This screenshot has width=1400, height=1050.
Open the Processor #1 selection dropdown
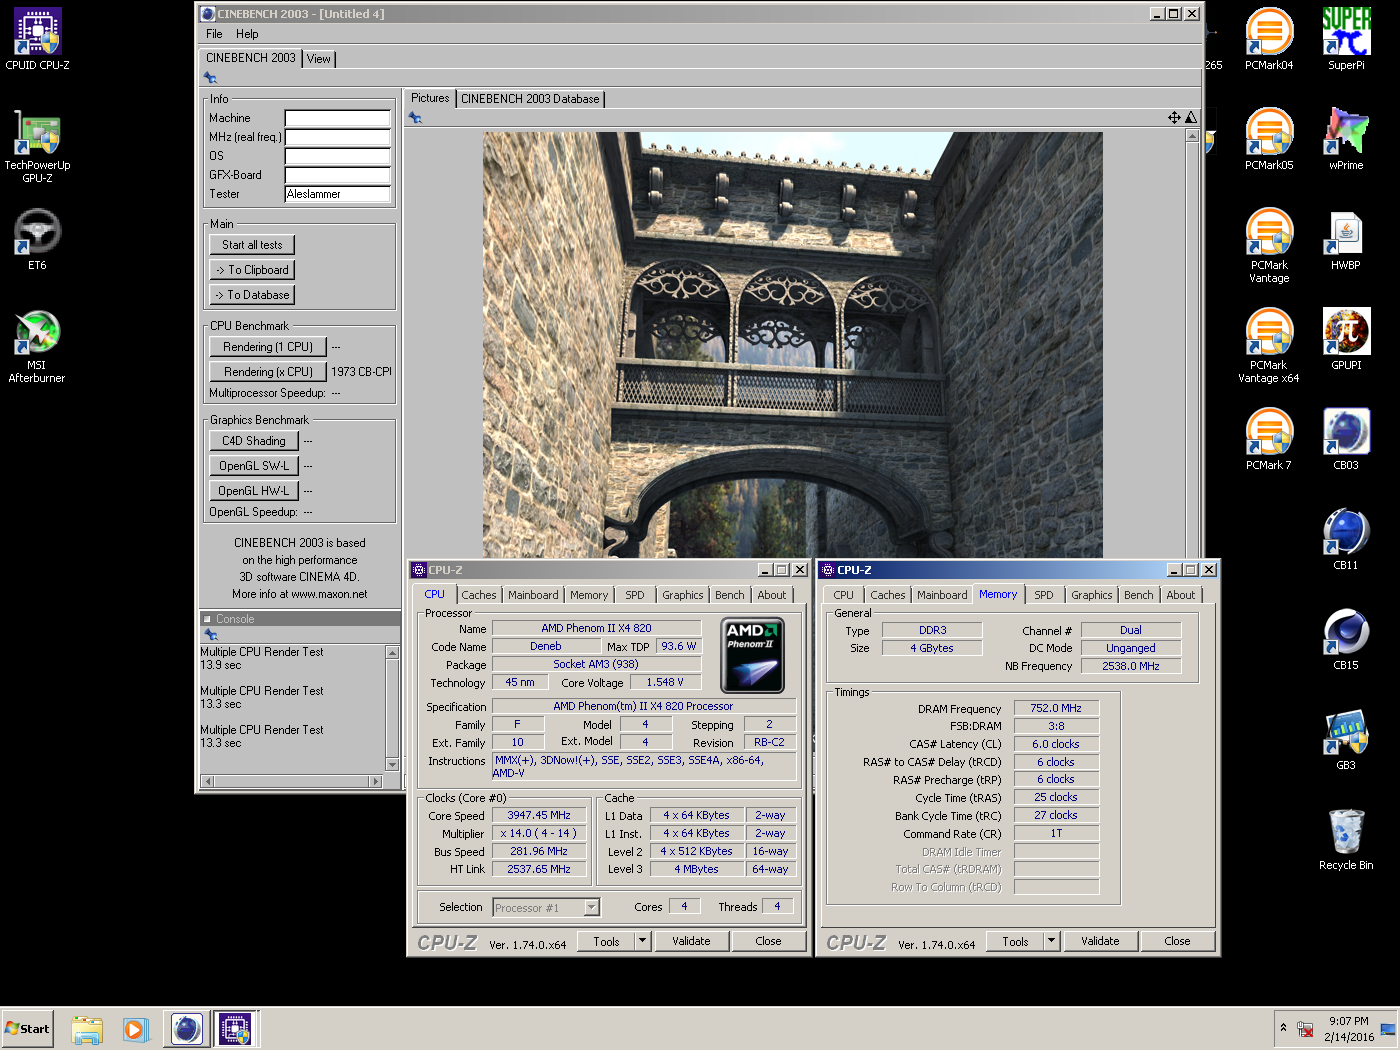click(546, 907)
